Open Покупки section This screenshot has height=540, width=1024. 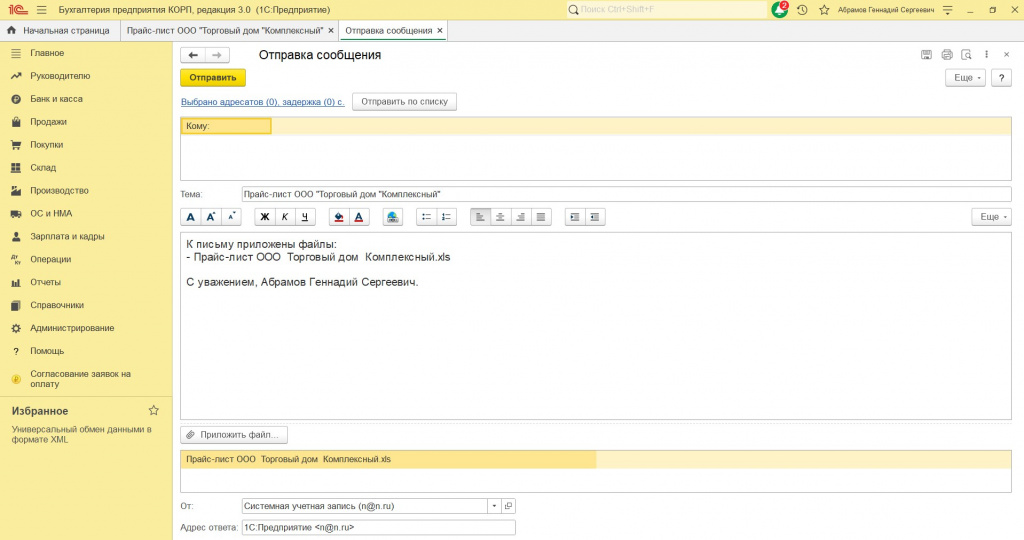(46, 144)
